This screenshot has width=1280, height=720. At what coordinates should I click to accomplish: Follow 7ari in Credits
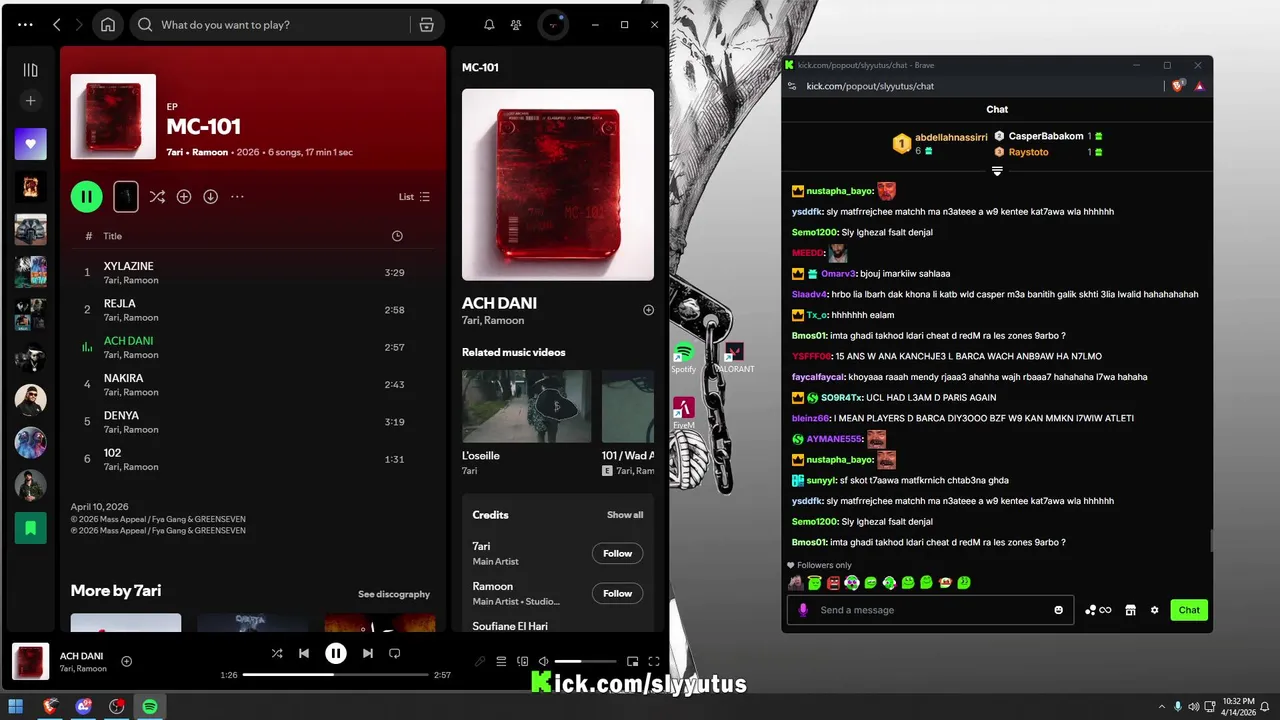617,553
